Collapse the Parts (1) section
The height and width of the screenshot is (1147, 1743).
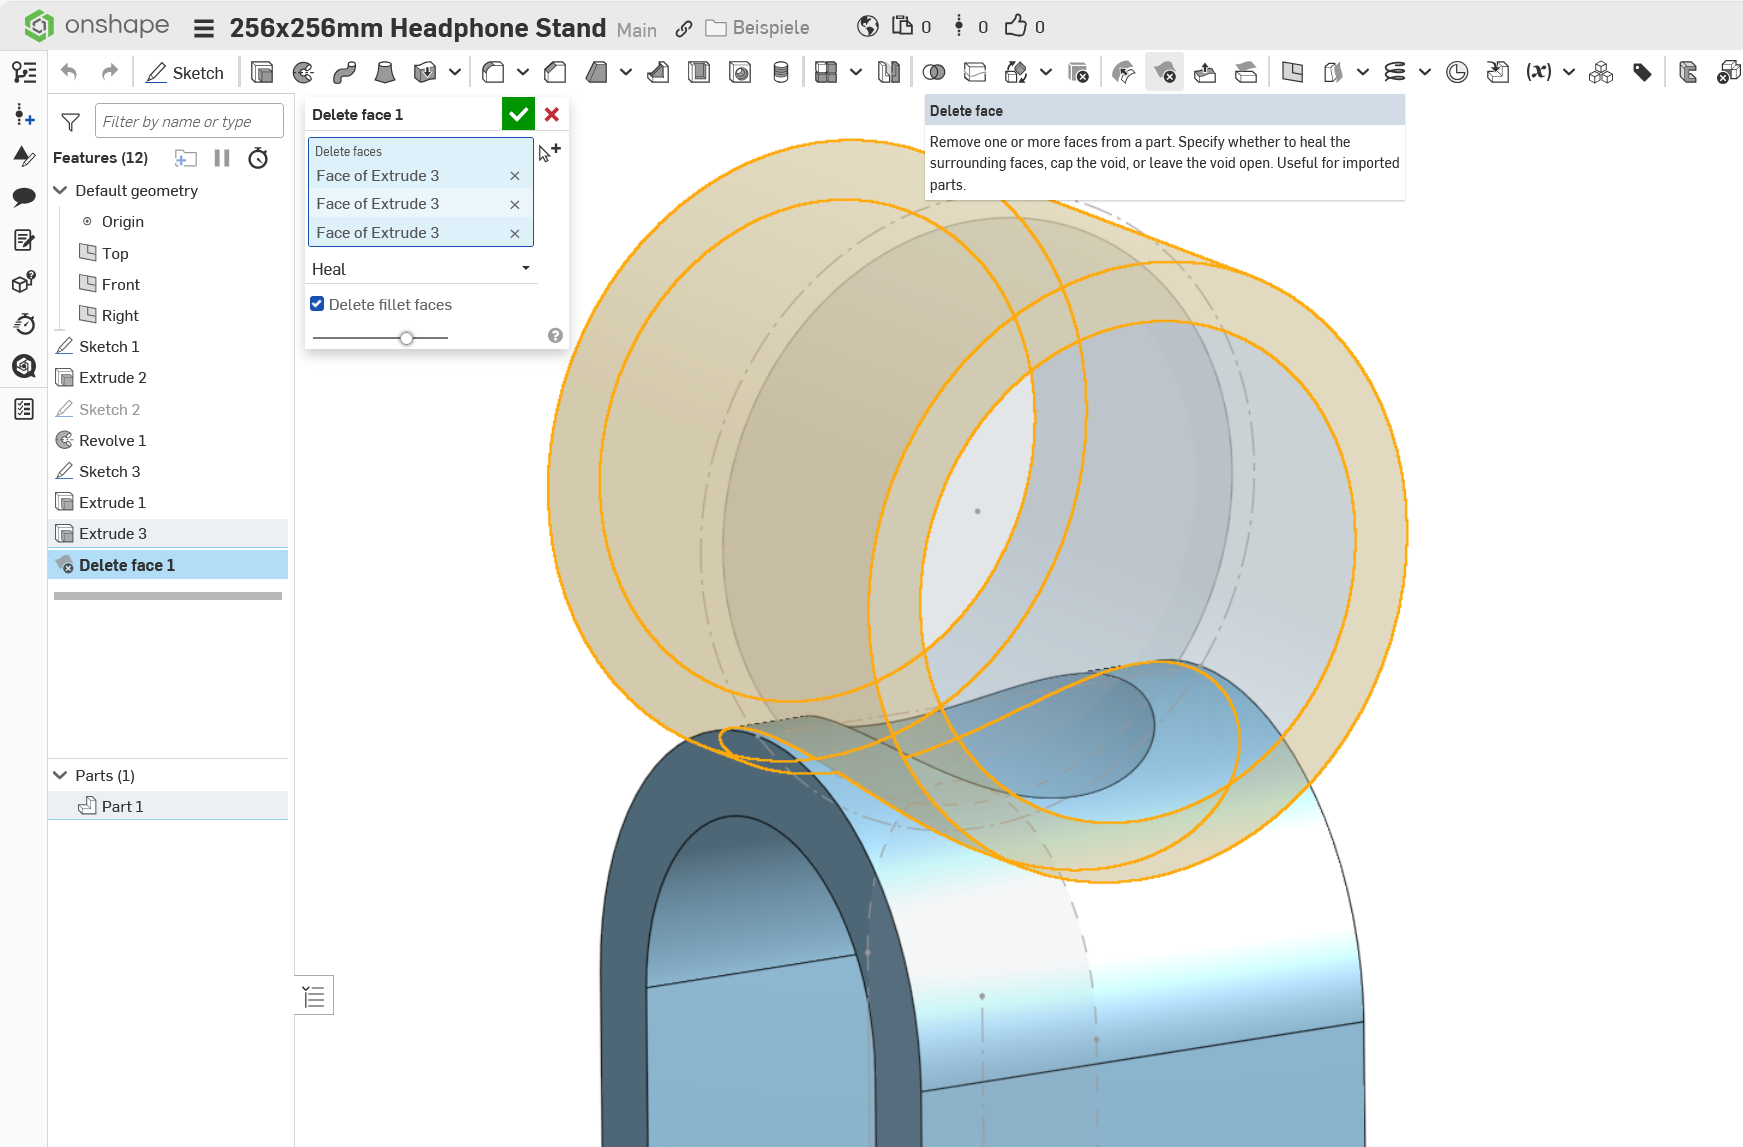60,775
